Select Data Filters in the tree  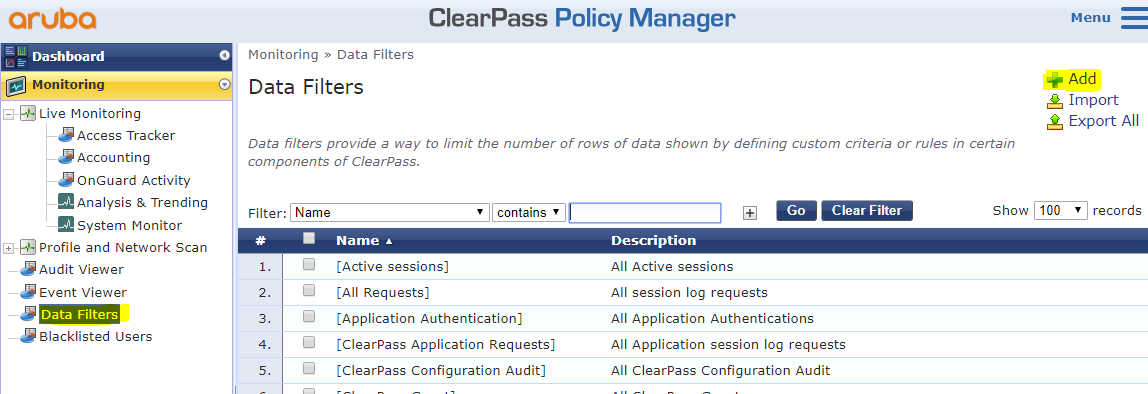pyautogui.click(x=79, y=315)
